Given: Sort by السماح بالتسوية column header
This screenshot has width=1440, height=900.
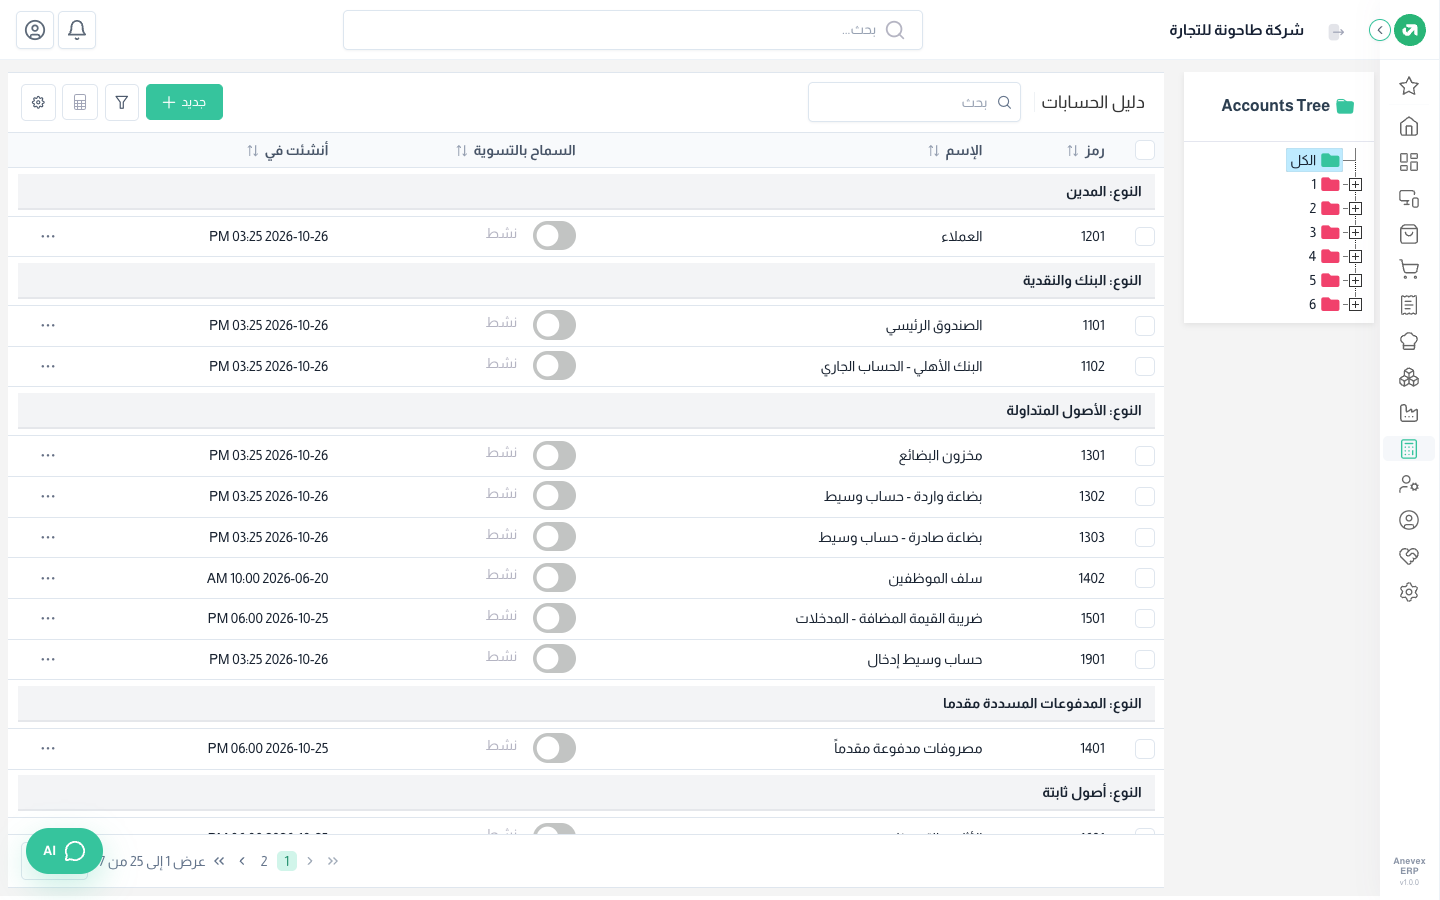Looking at the screenshot, I should [516, 151].
